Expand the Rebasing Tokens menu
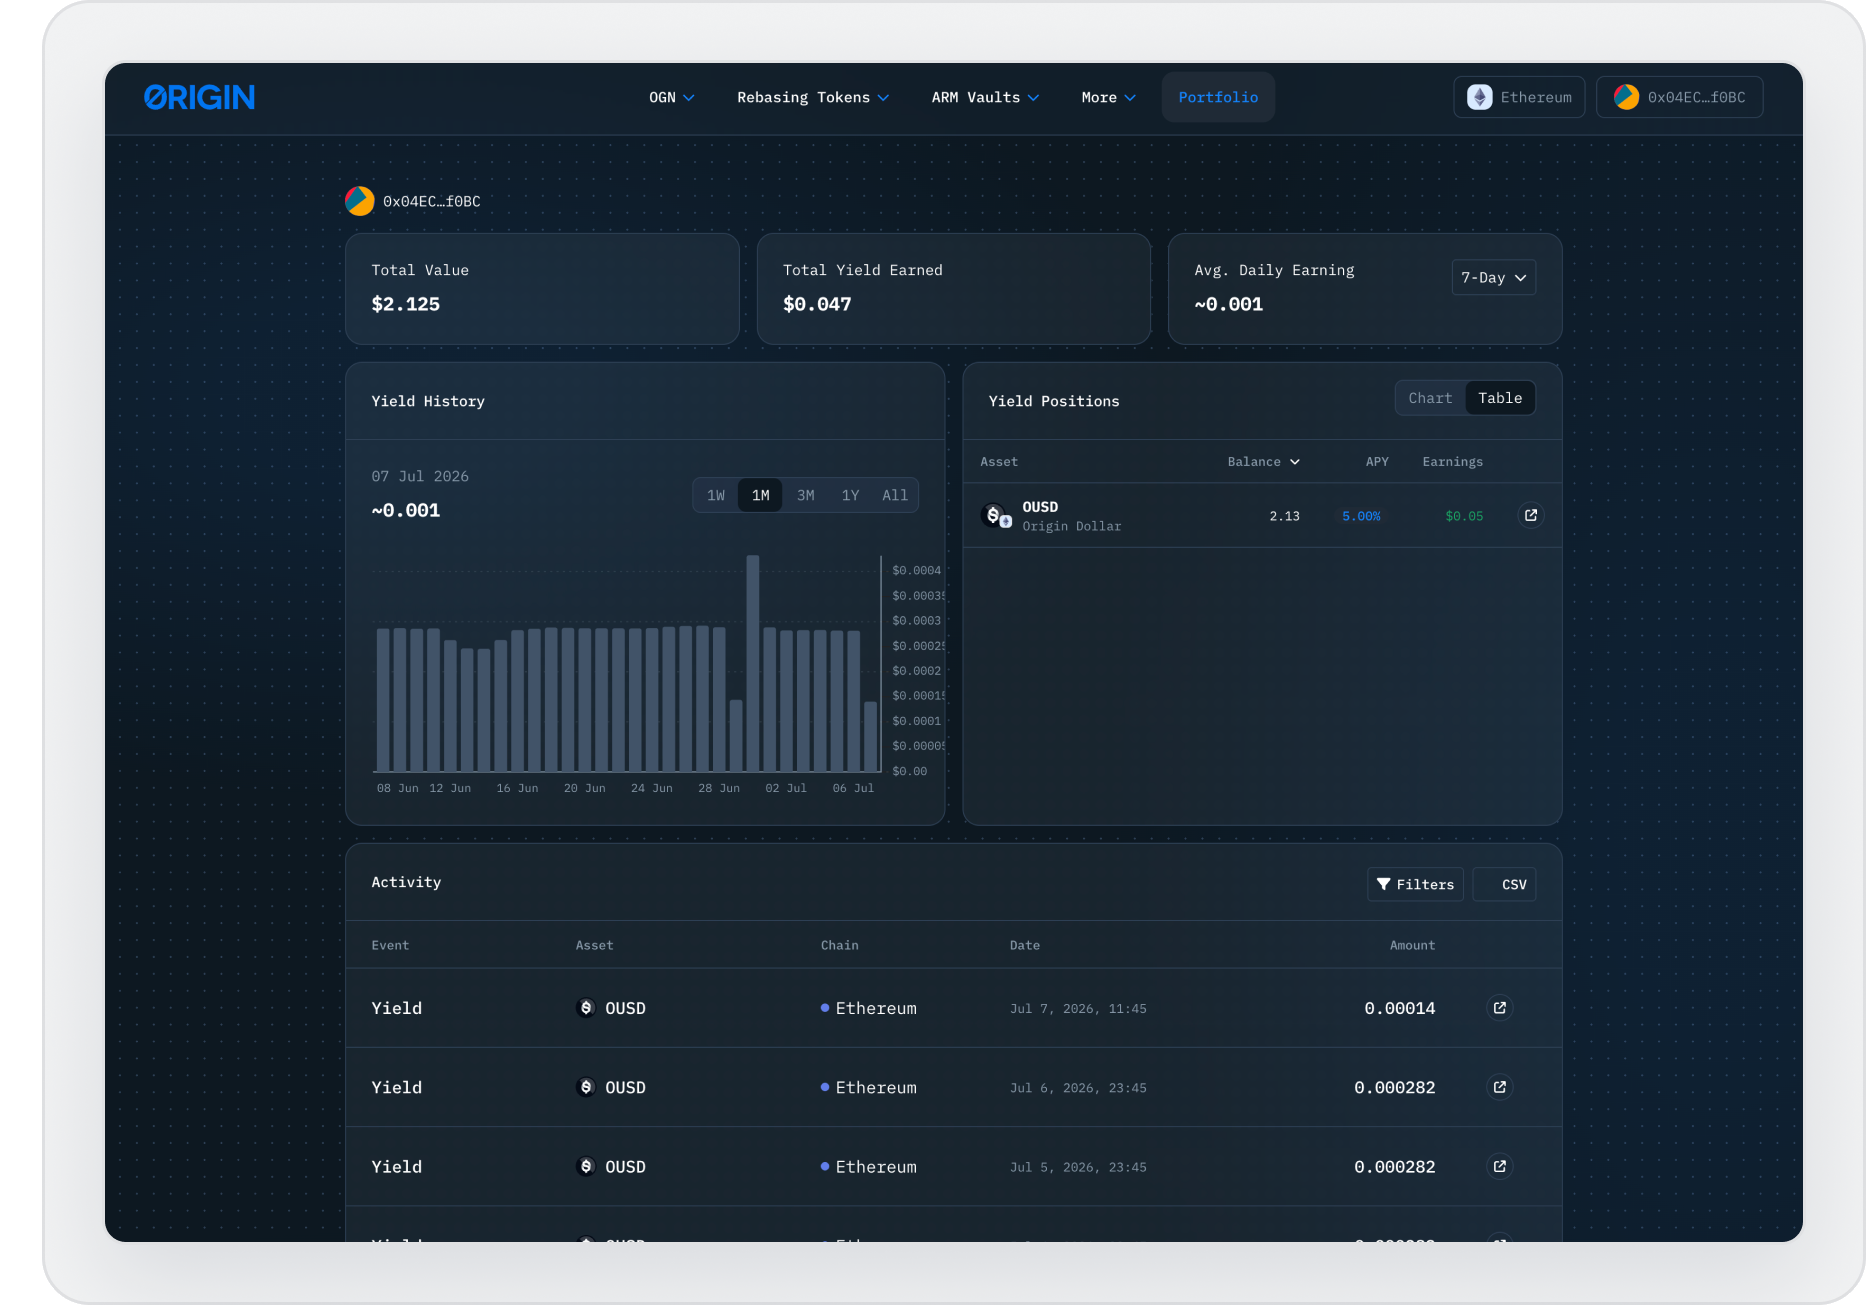The width and height of the screenshot is (1866, 1305). coord(813,97)
